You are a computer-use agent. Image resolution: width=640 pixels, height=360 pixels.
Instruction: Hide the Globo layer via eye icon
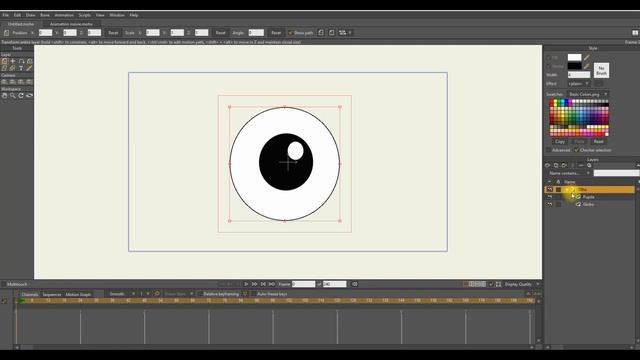(550, 204)
